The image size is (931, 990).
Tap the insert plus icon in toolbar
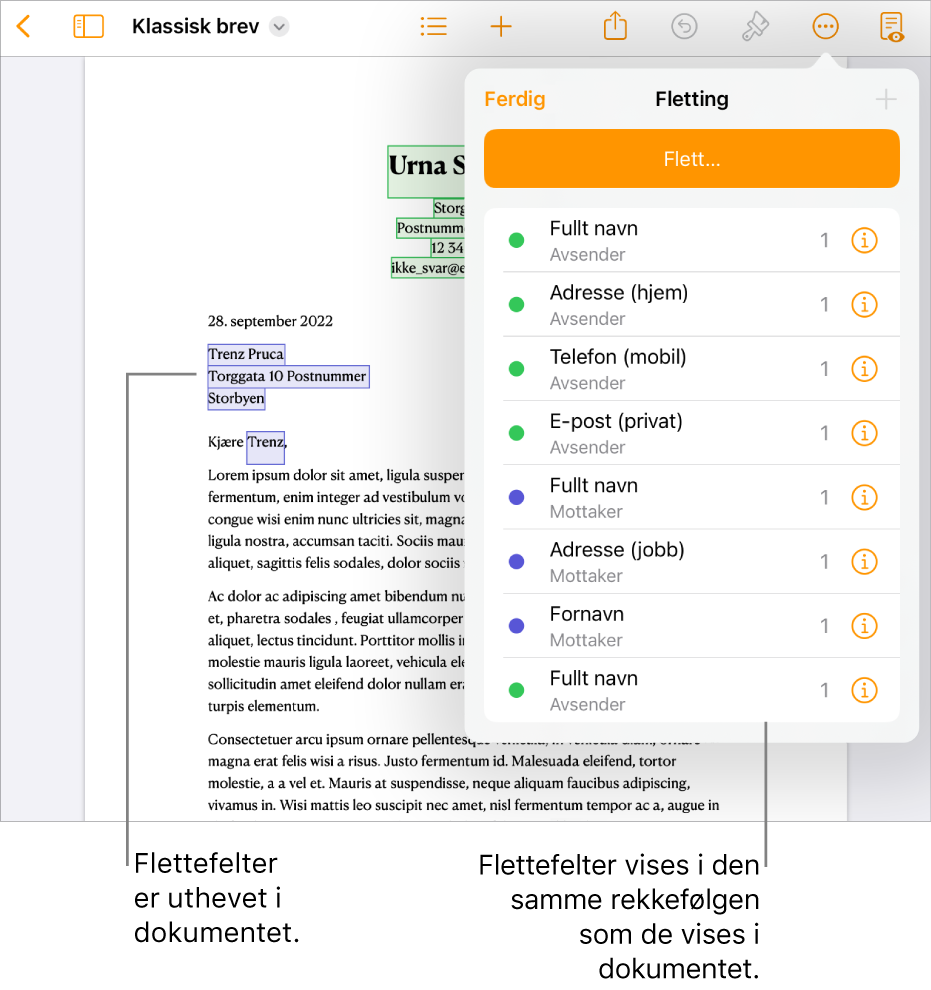pos(501,27)
